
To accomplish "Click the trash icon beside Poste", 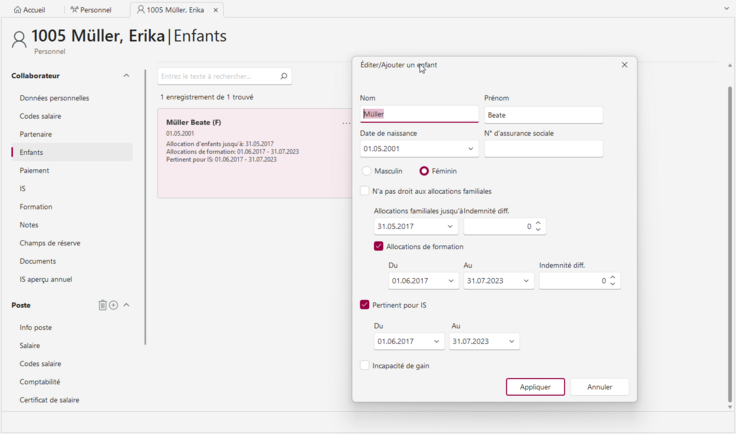I will (x=102, y=305).
